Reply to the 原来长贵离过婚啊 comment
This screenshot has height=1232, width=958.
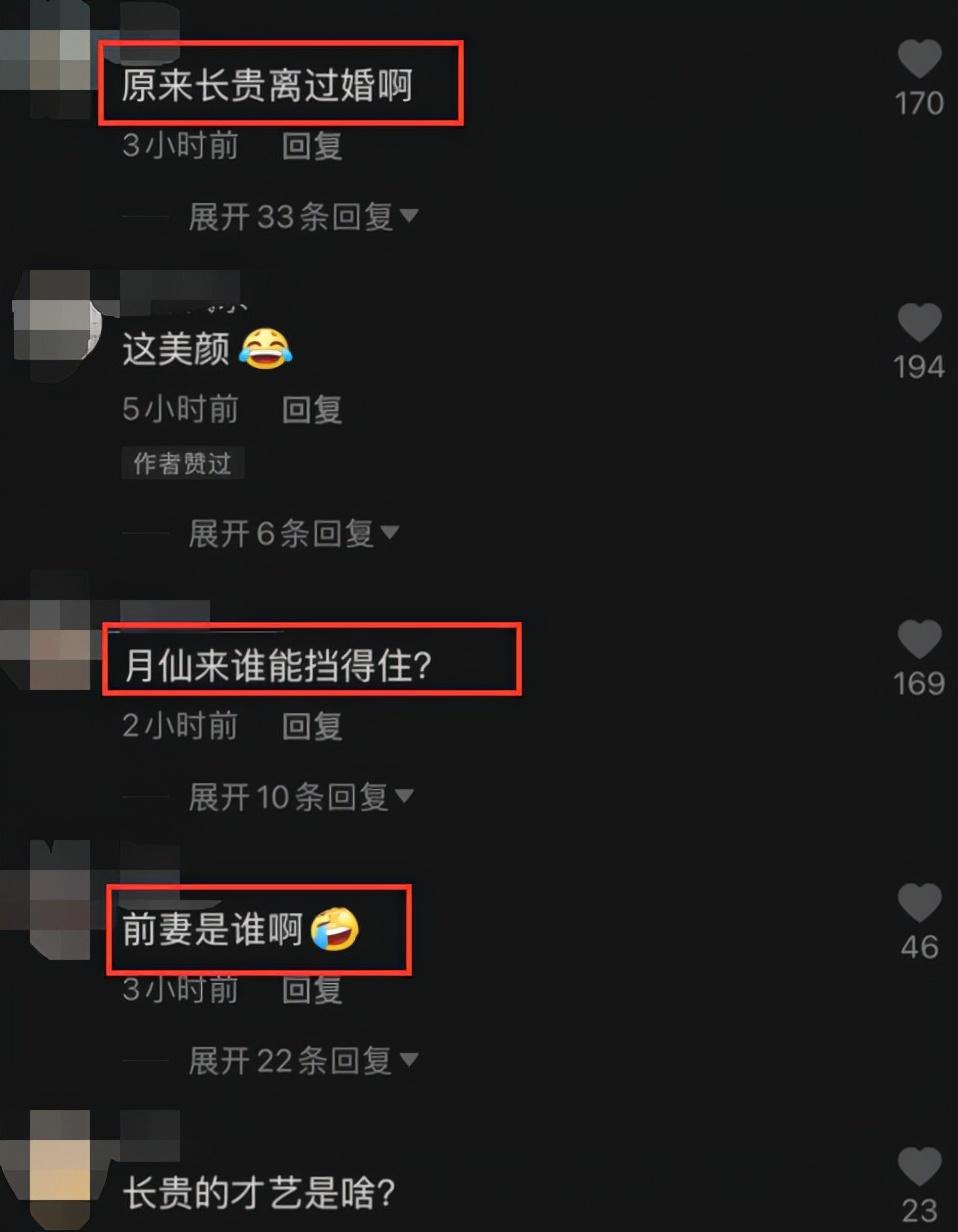(312, 146)
